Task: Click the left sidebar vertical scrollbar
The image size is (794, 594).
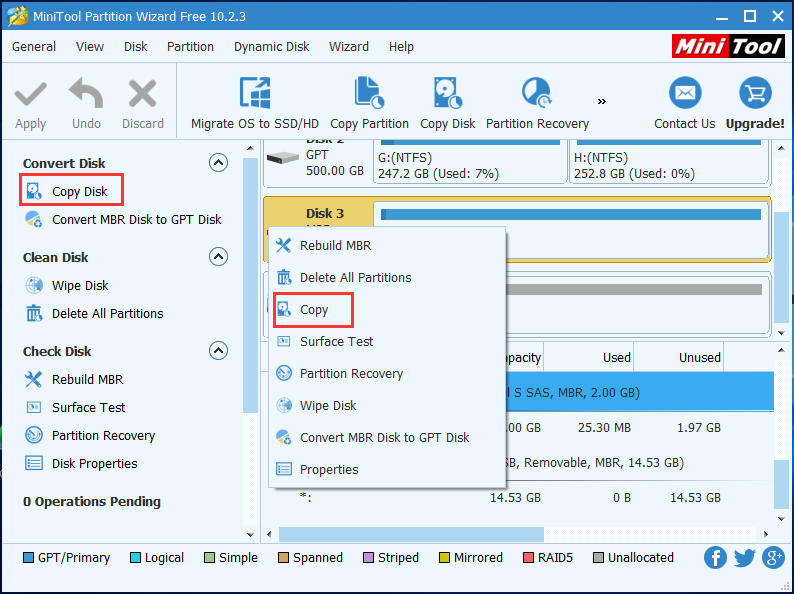Action: click(250, 285)
